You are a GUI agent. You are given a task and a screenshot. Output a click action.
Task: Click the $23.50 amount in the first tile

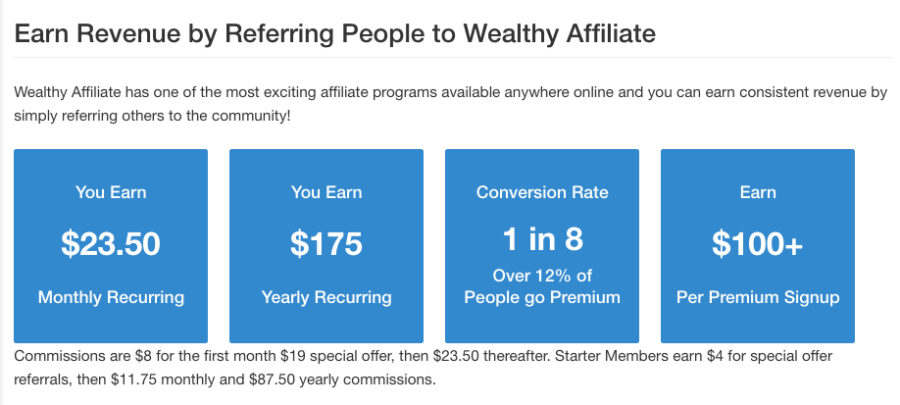pos(111,243)
